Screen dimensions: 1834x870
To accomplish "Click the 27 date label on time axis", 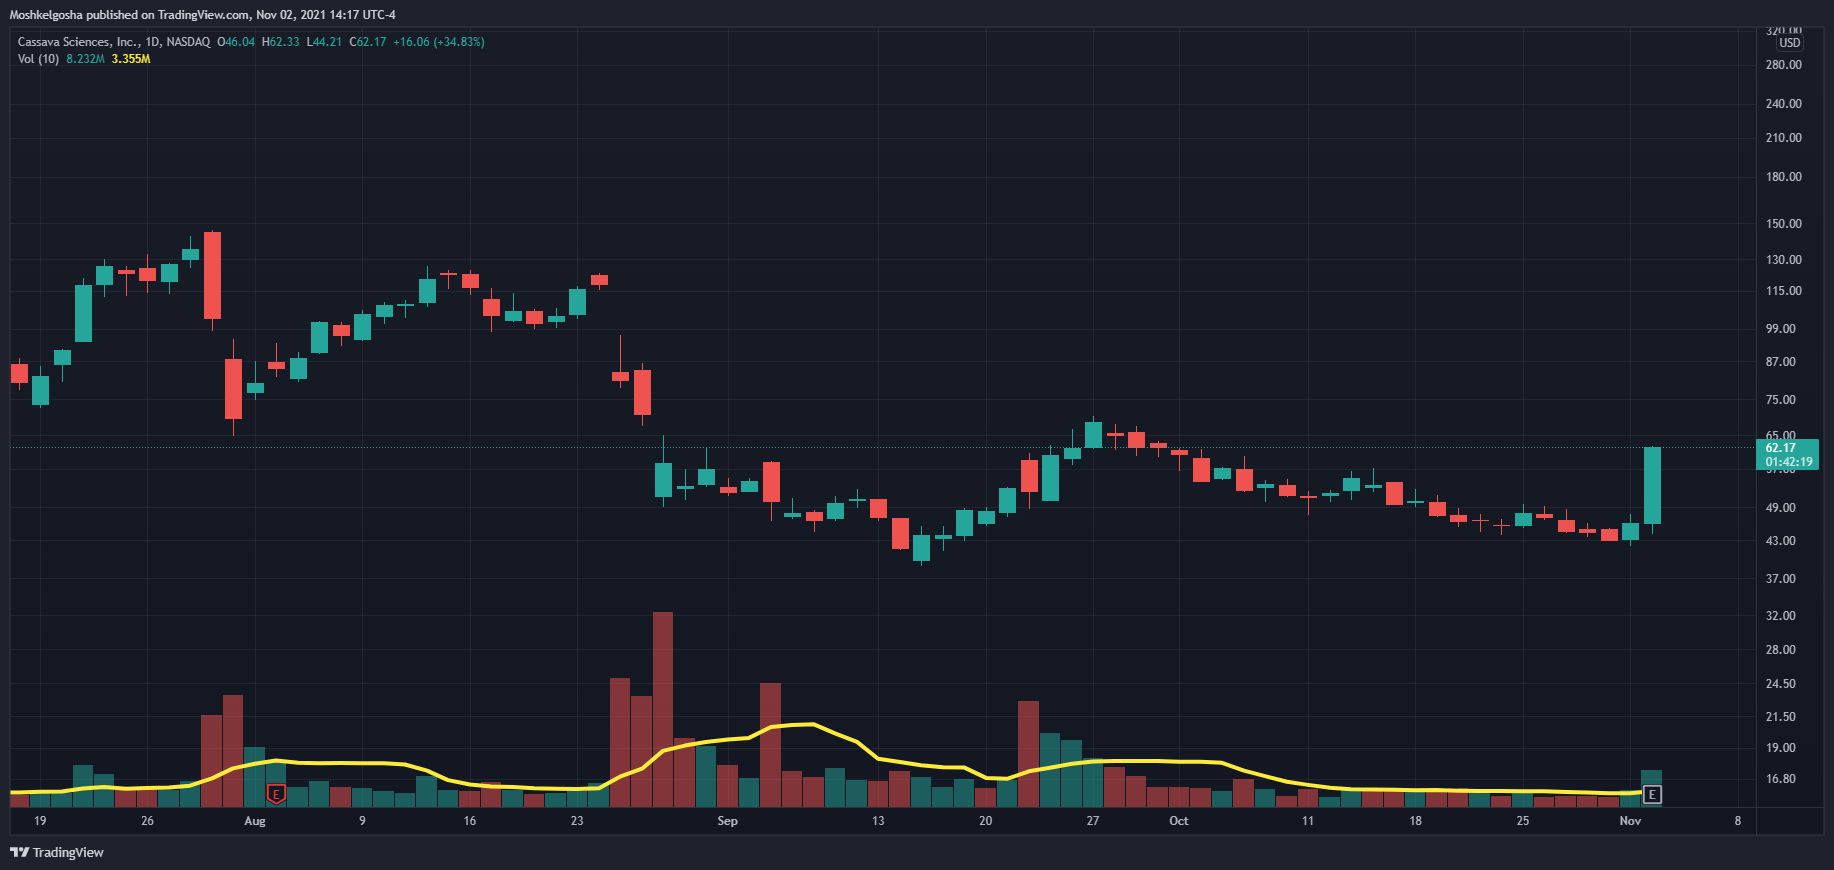I will click(1093, 821).
